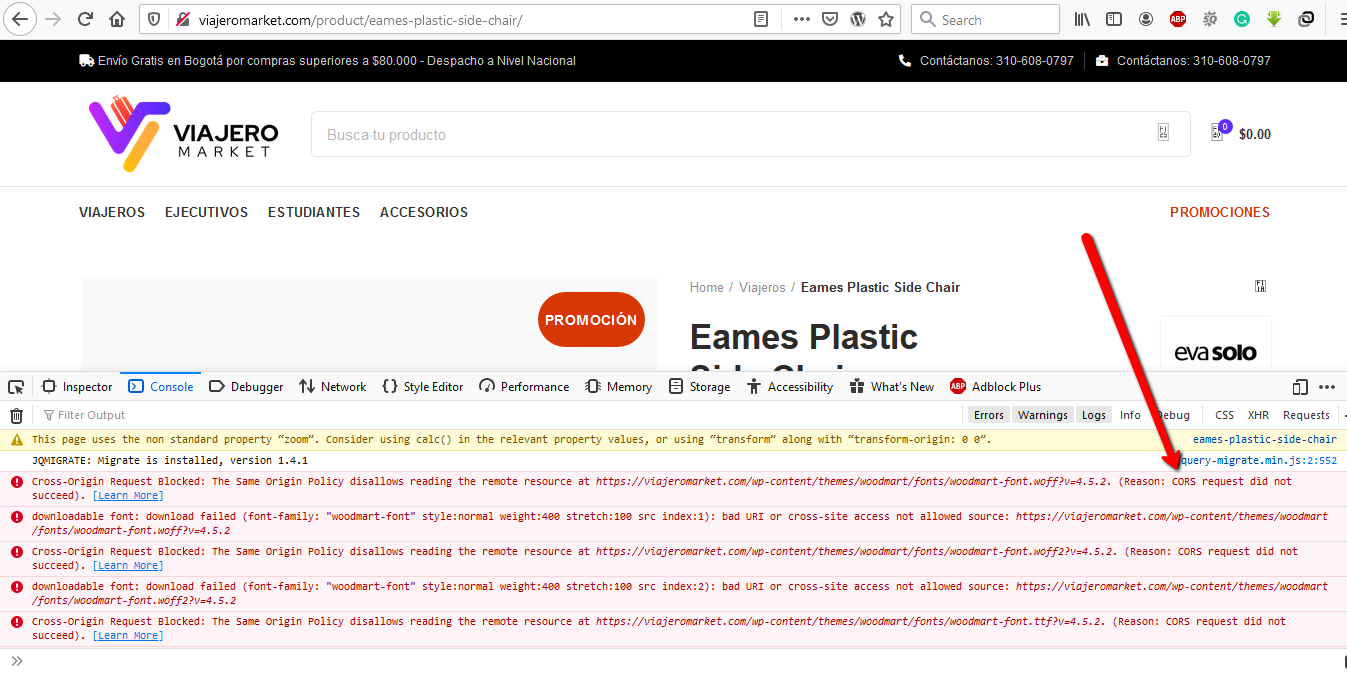
Task: Click the PROMOCIÓN badge on product image
Action: 591,320
